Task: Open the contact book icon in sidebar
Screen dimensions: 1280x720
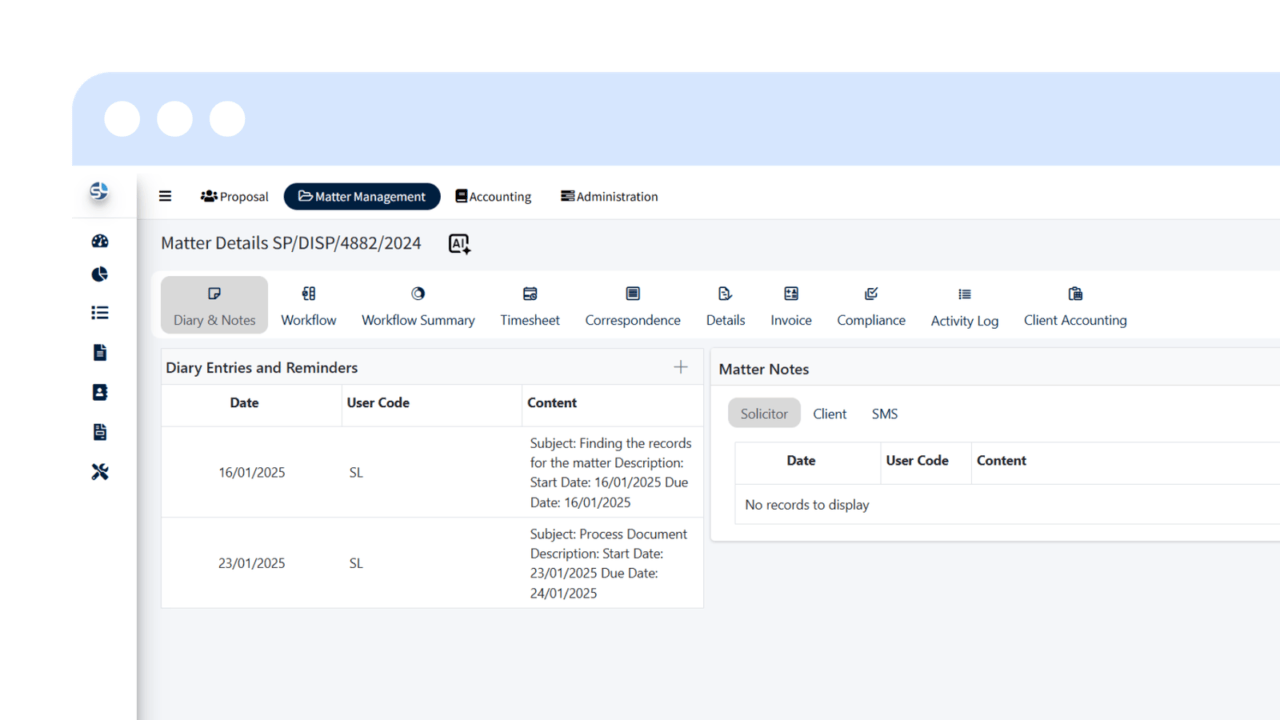Action: point(100,393)
